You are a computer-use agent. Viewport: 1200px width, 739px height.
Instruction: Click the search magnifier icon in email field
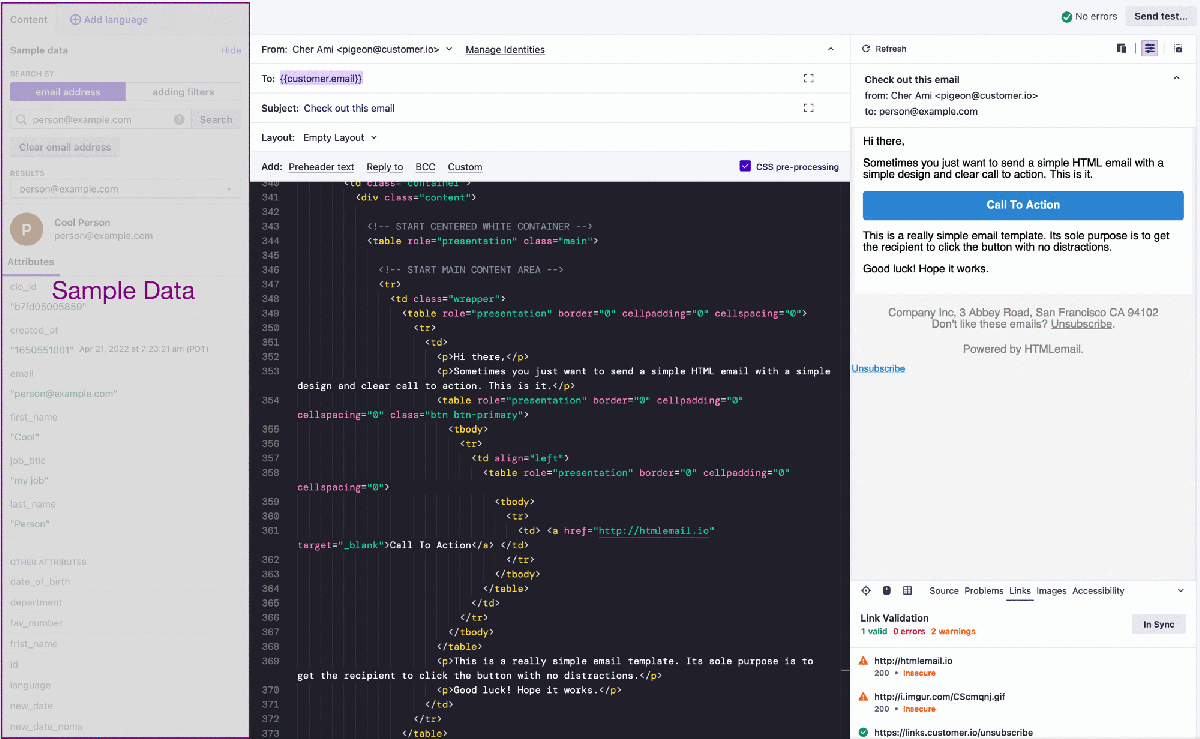click(x=21, y=119)
